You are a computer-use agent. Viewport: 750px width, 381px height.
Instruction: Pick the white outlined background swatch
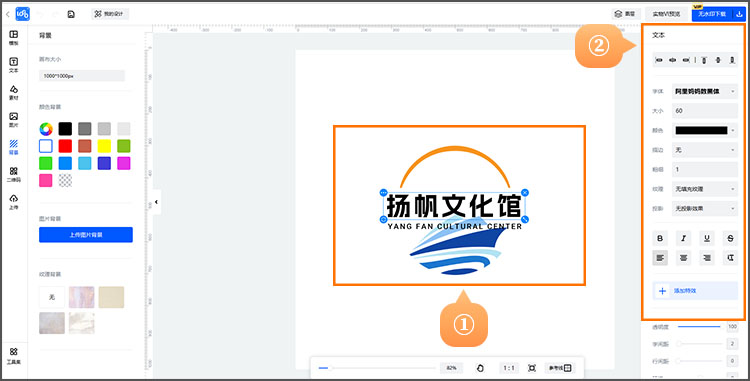[x=46, y=146]
